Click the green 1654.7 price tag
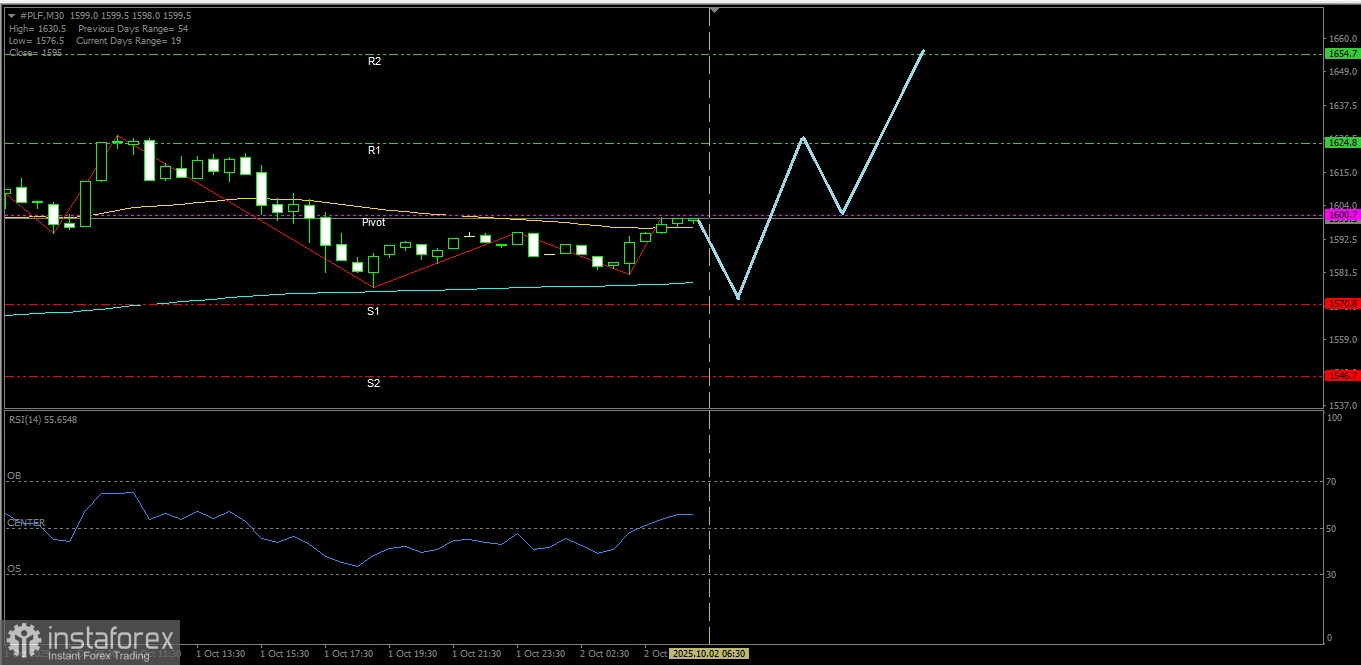 (1341, 54)
